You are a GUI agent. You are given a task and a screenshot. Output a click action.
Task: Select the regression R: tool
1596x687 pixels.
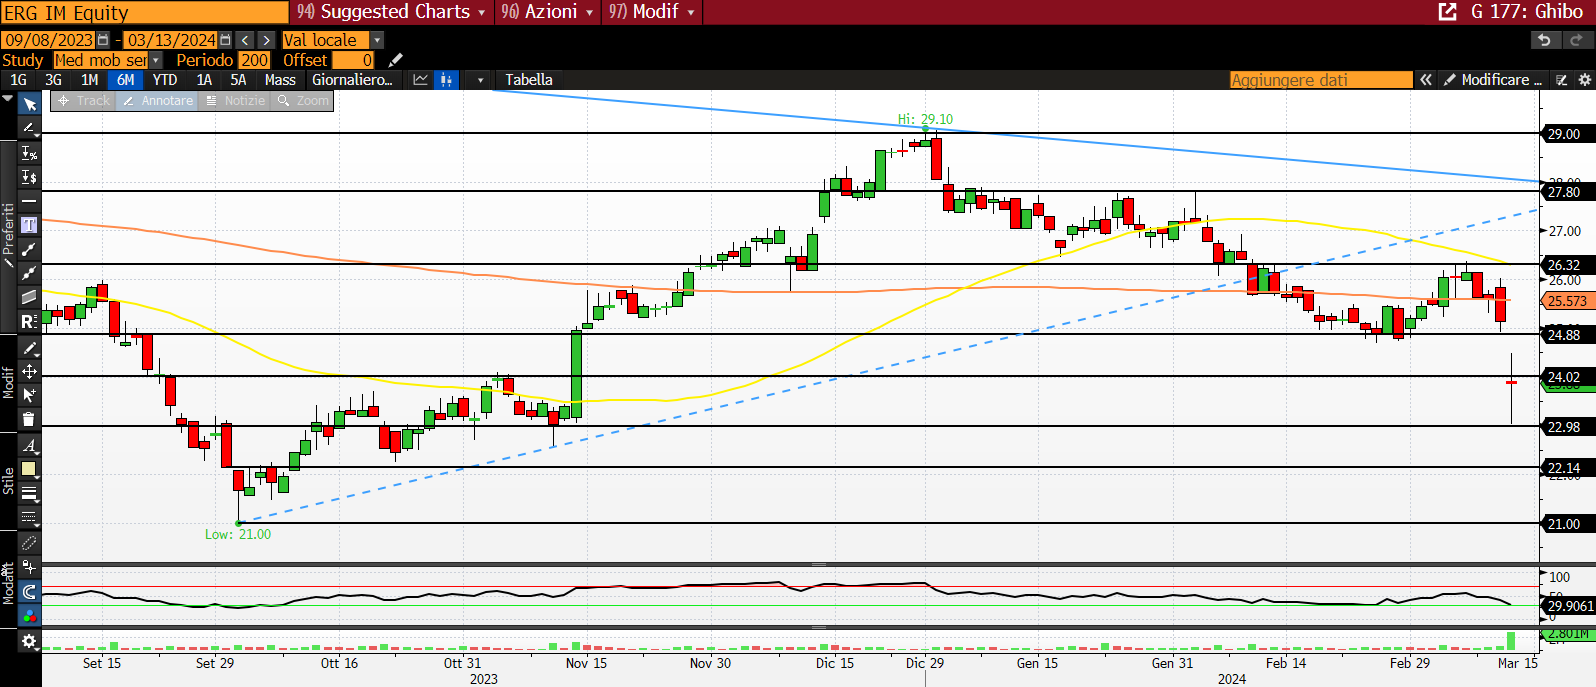pyautogui.click(x=29, y=321)
